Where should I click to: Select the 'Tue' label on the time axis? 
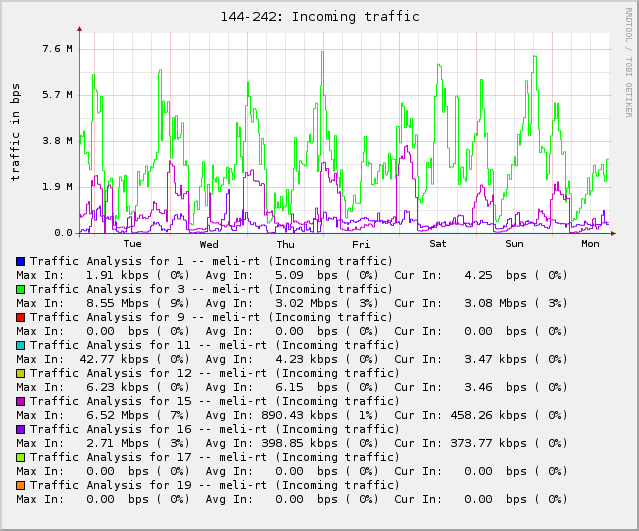[132, 244]
